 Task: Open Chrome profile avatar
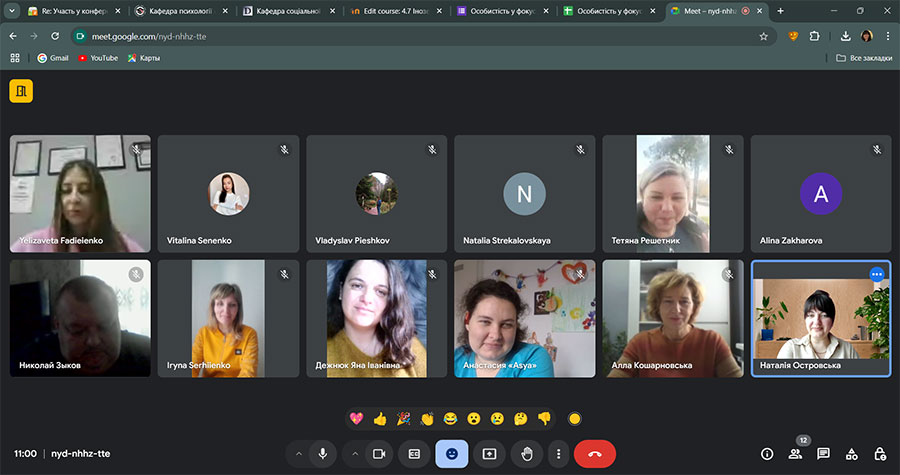point(867,36)
